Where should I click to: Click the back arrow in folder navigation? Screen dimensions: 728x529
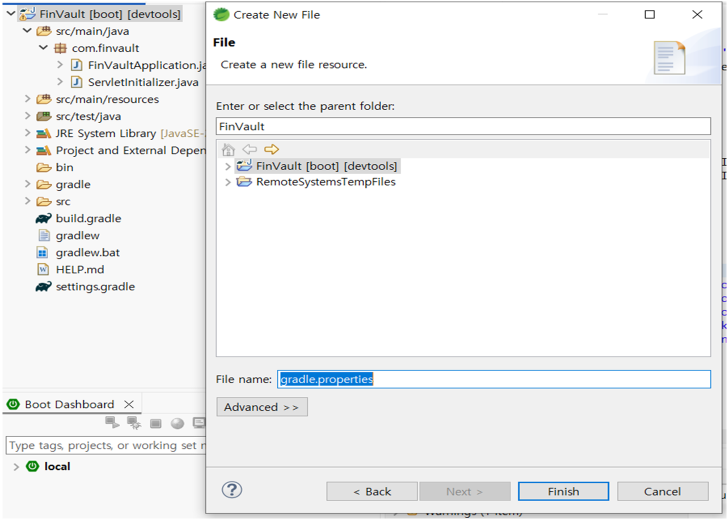(x=250, y=149)
